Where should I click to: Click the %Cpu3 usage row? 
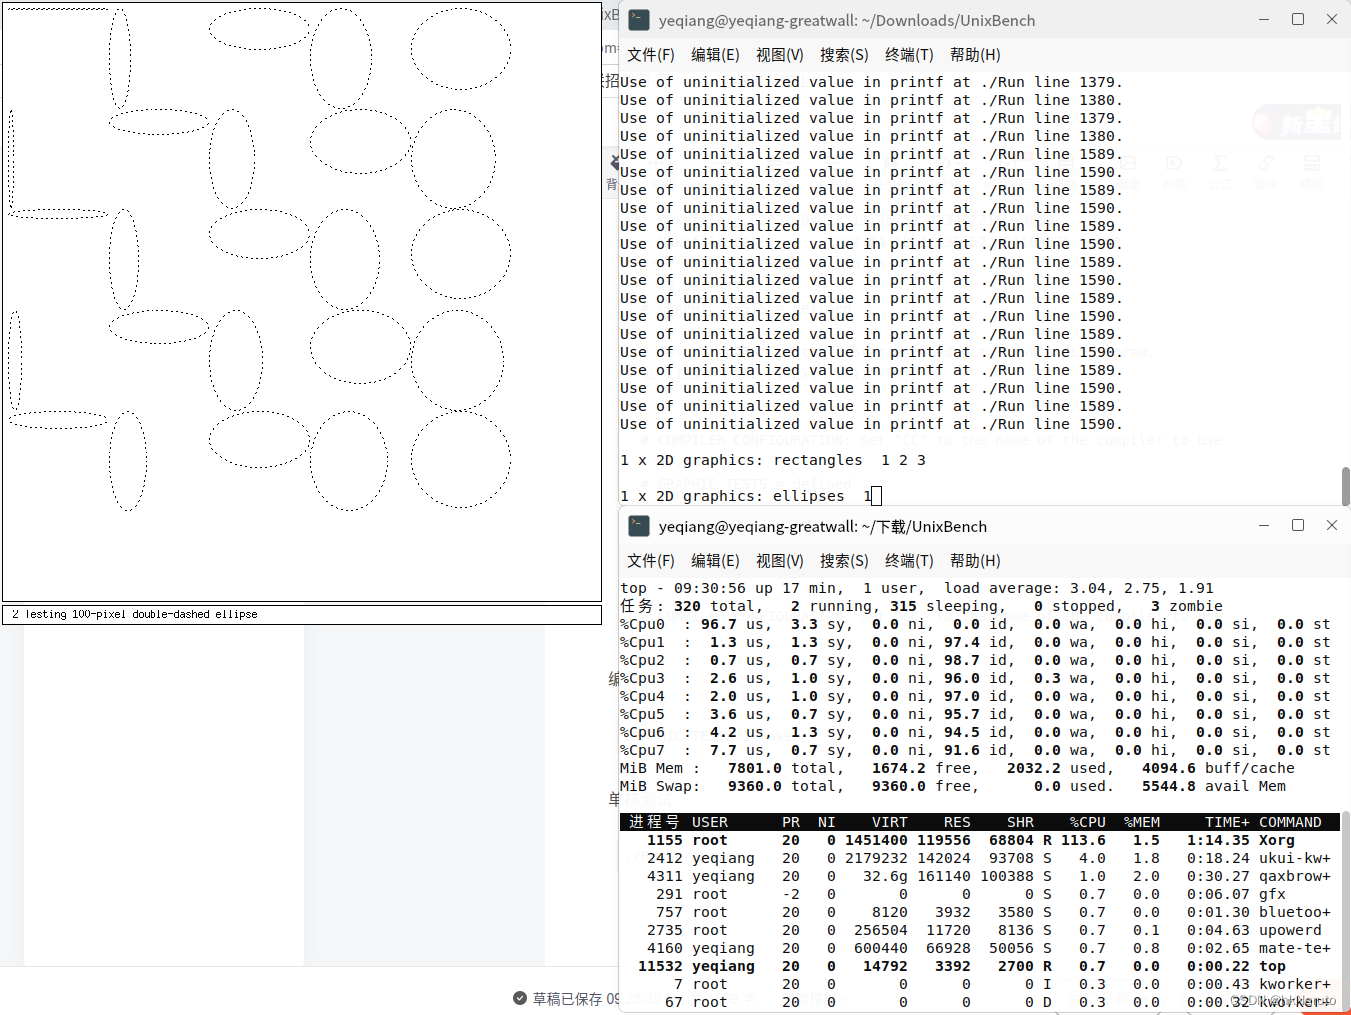975,678
